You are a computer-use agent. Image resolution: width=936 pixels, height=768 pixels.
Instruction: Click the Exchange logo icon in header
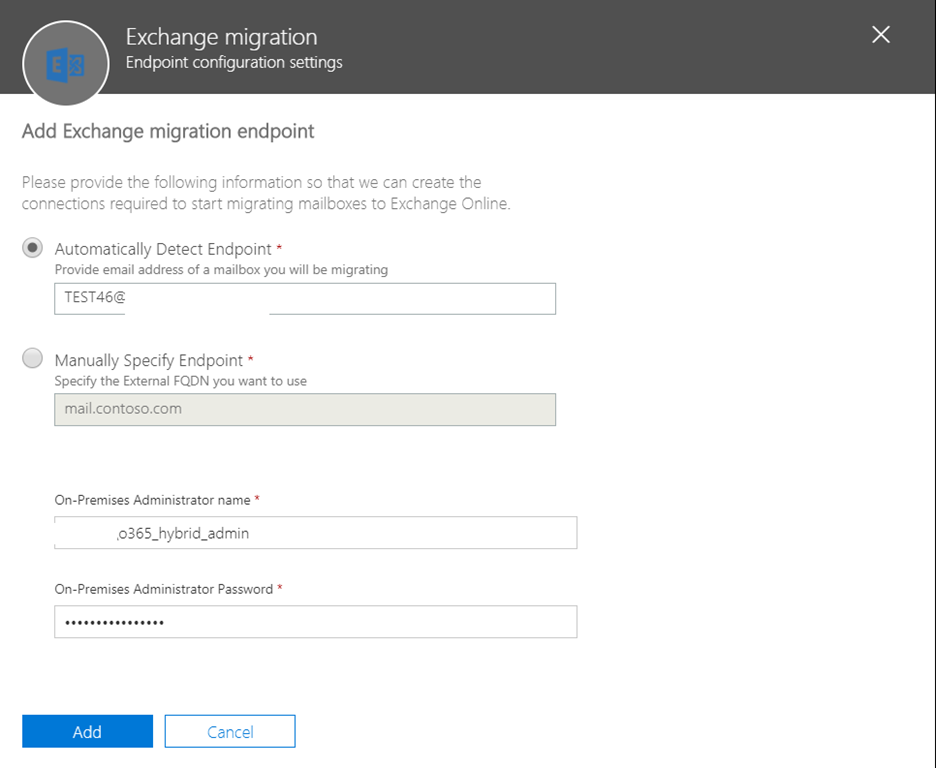[66, 63]
